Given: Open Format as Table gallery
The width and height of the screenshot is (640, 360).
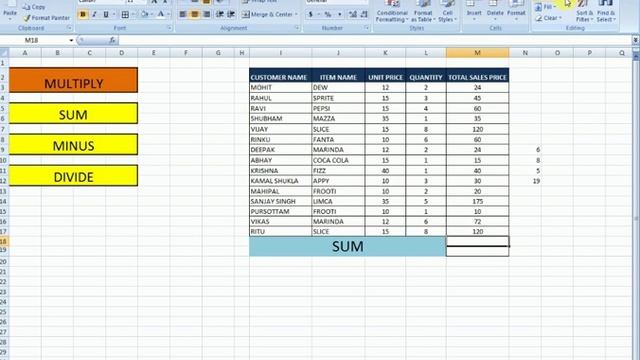Looking at the screenshot, I should point(423,11).
